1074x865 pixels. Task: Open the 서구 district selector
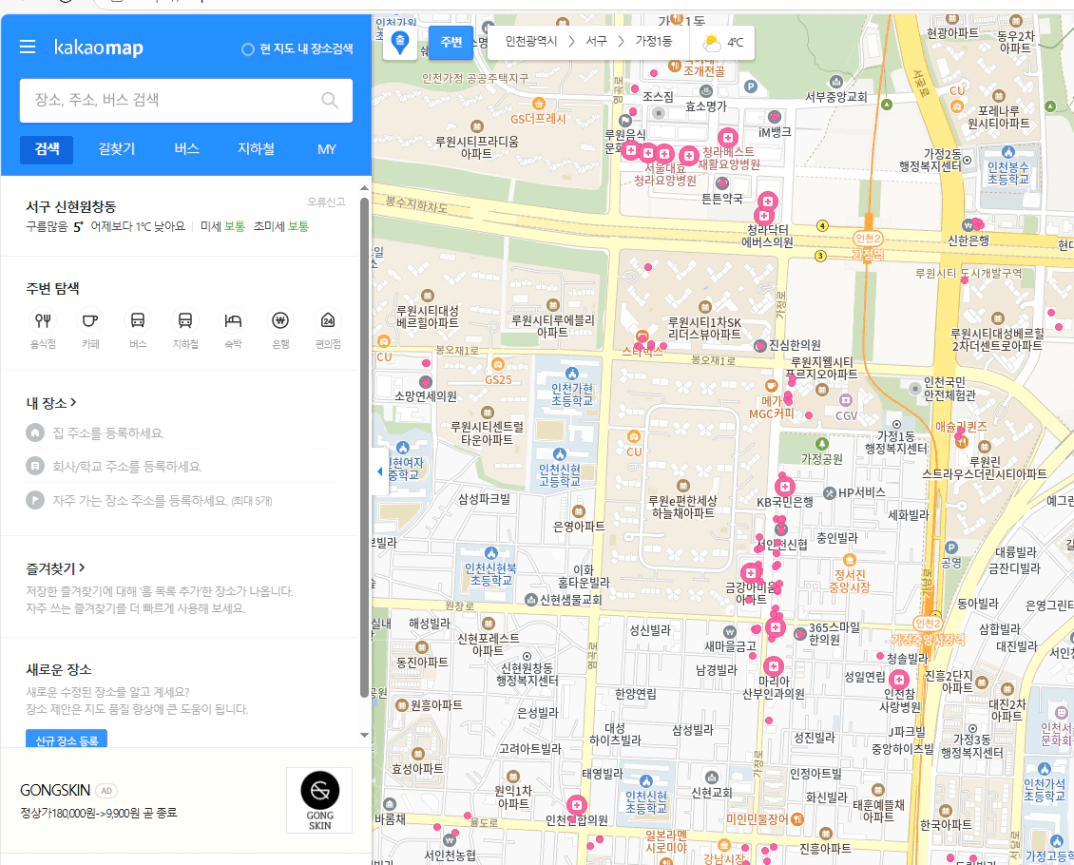(x=597, y=42)
